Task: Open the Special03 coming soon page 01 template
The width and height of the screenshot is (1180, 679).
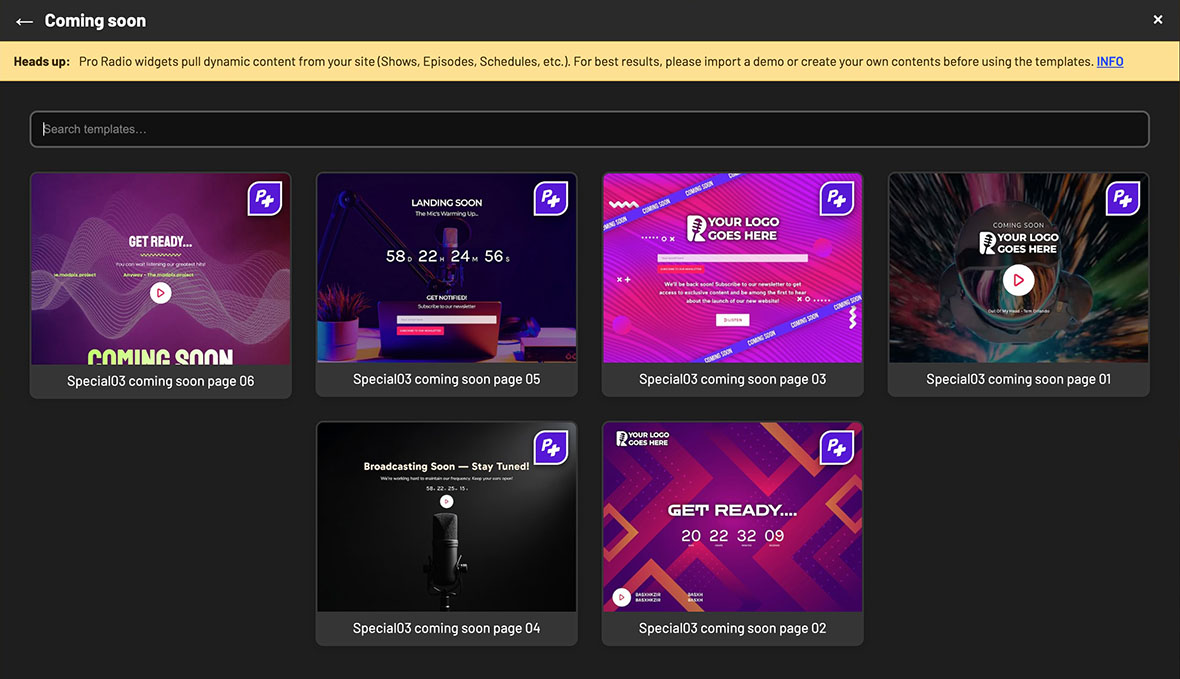Action: (x=1018, y=380)
